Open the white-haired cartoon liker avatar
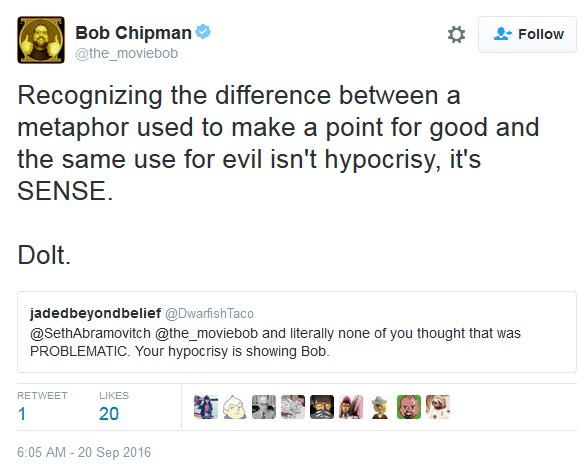The width and height of the screenshot is (585, 464). coord(235,407)
